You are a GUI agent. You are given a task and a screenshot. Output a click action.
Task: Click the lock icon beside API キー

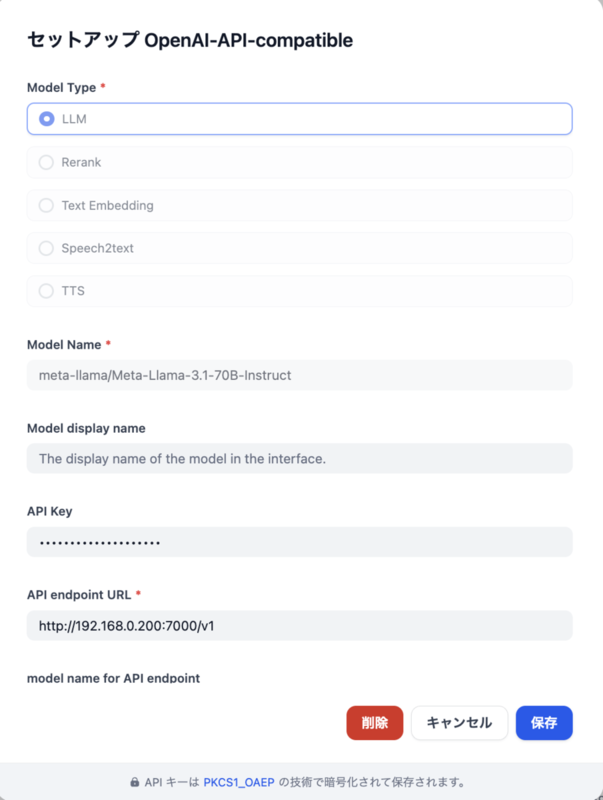tap(135, 782)
